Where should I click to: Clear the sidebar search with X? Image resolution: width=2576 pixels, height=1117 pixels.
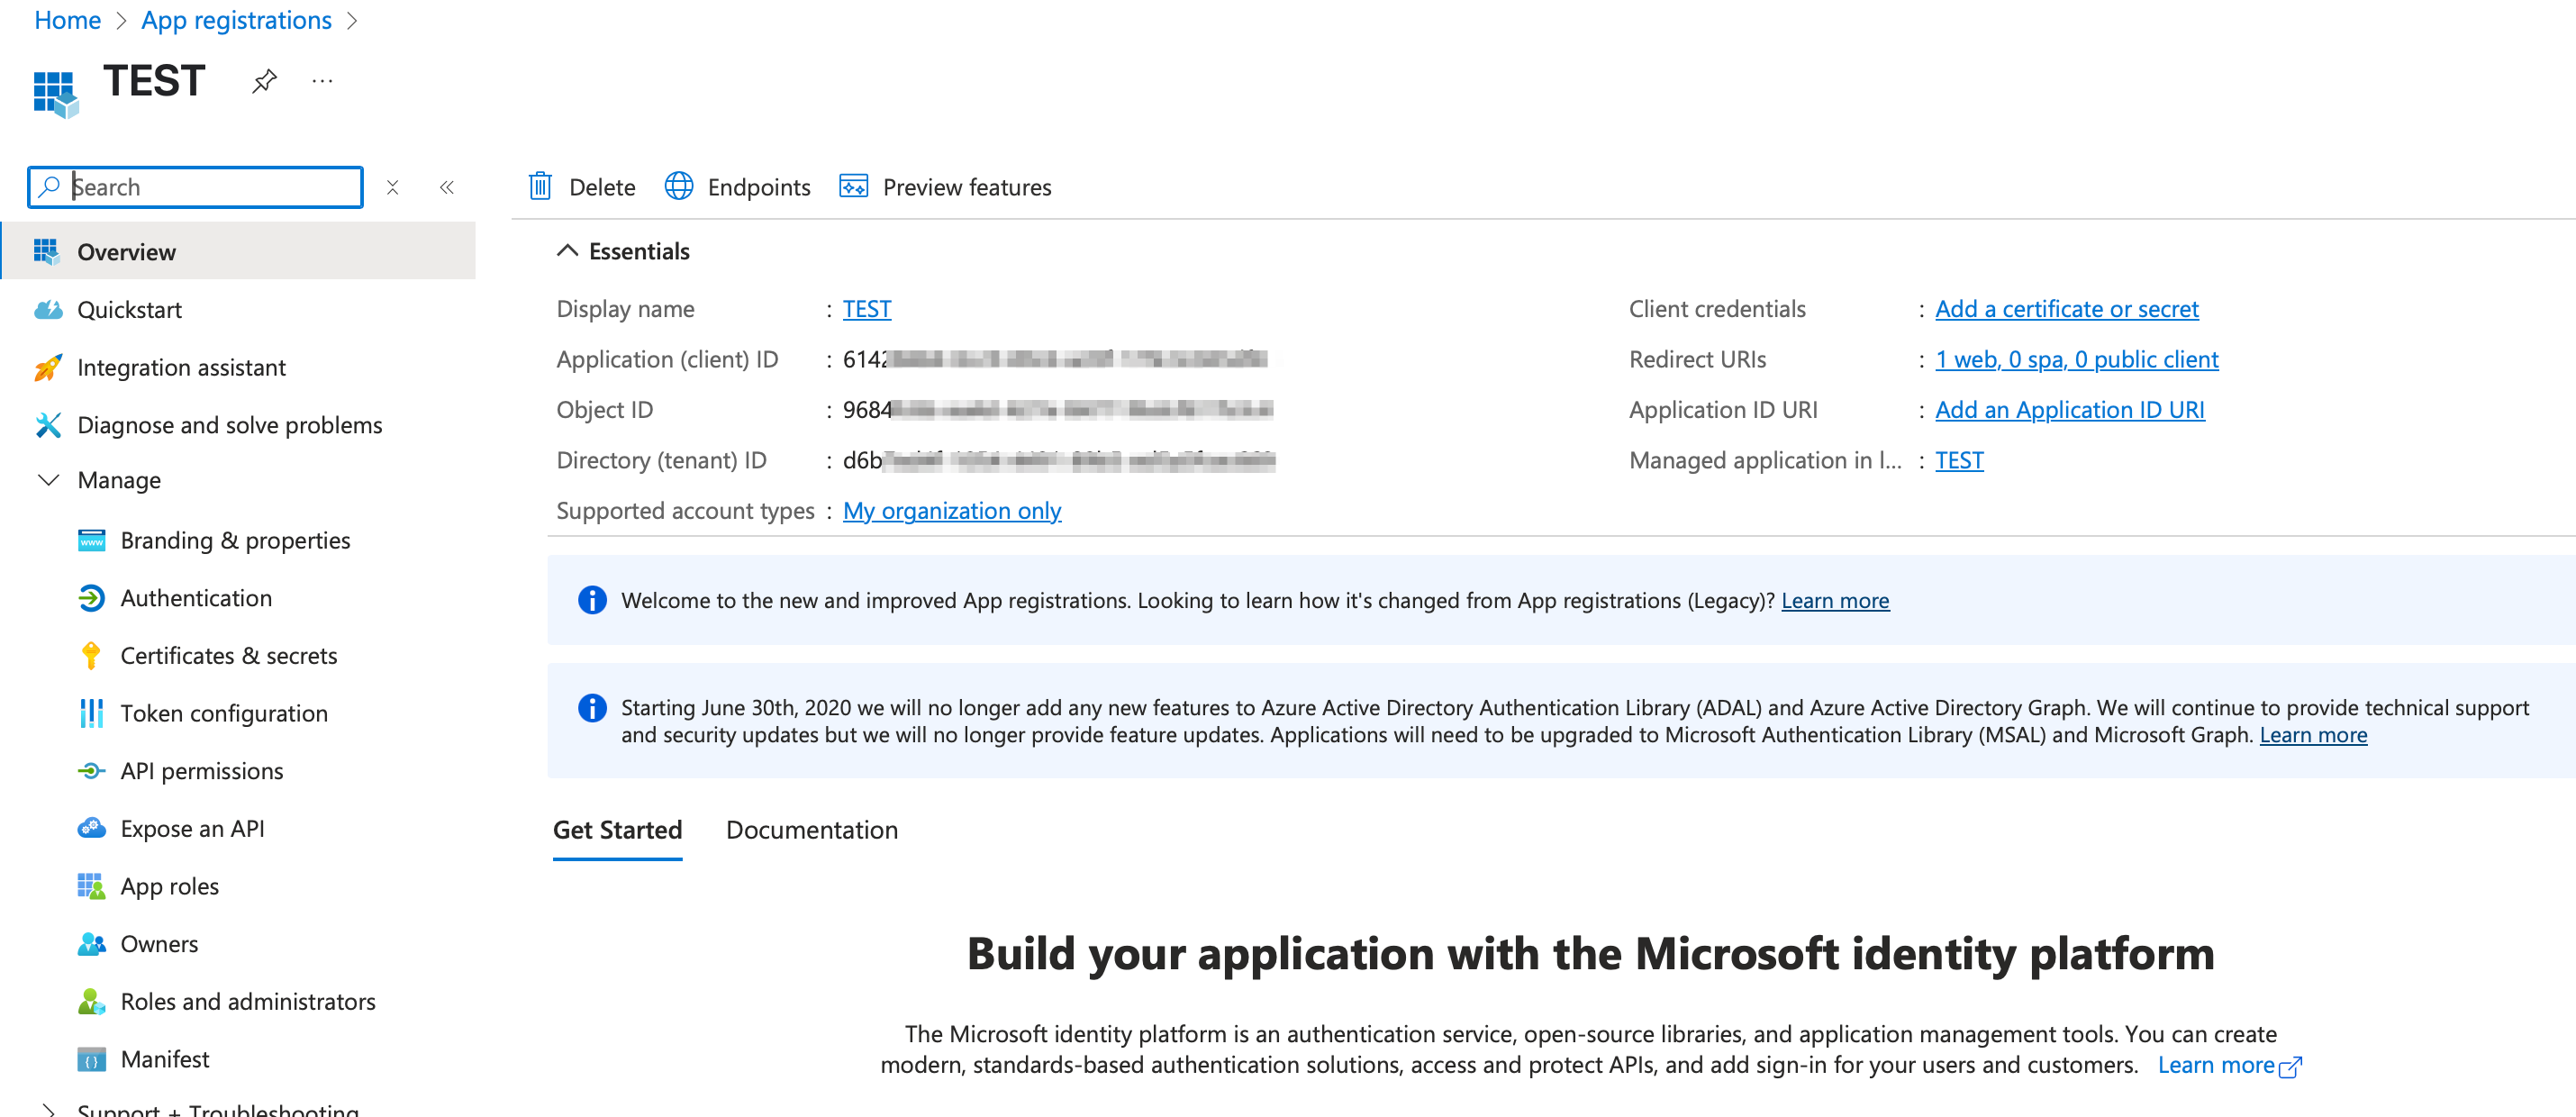(x=393, y=187)
